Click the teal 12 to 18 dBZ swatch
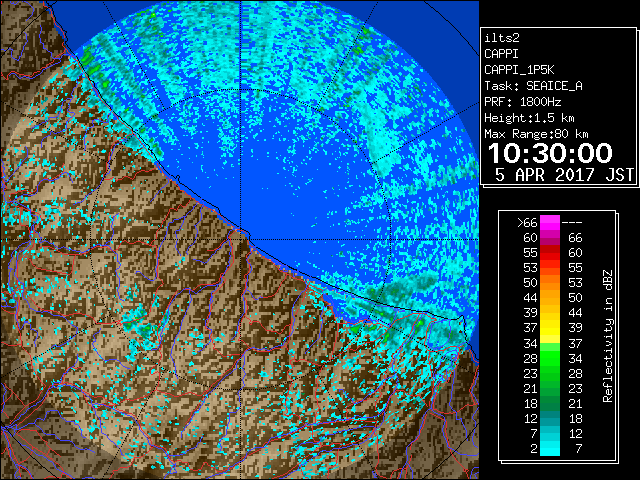Screen dimensions: 640x480 550,418
